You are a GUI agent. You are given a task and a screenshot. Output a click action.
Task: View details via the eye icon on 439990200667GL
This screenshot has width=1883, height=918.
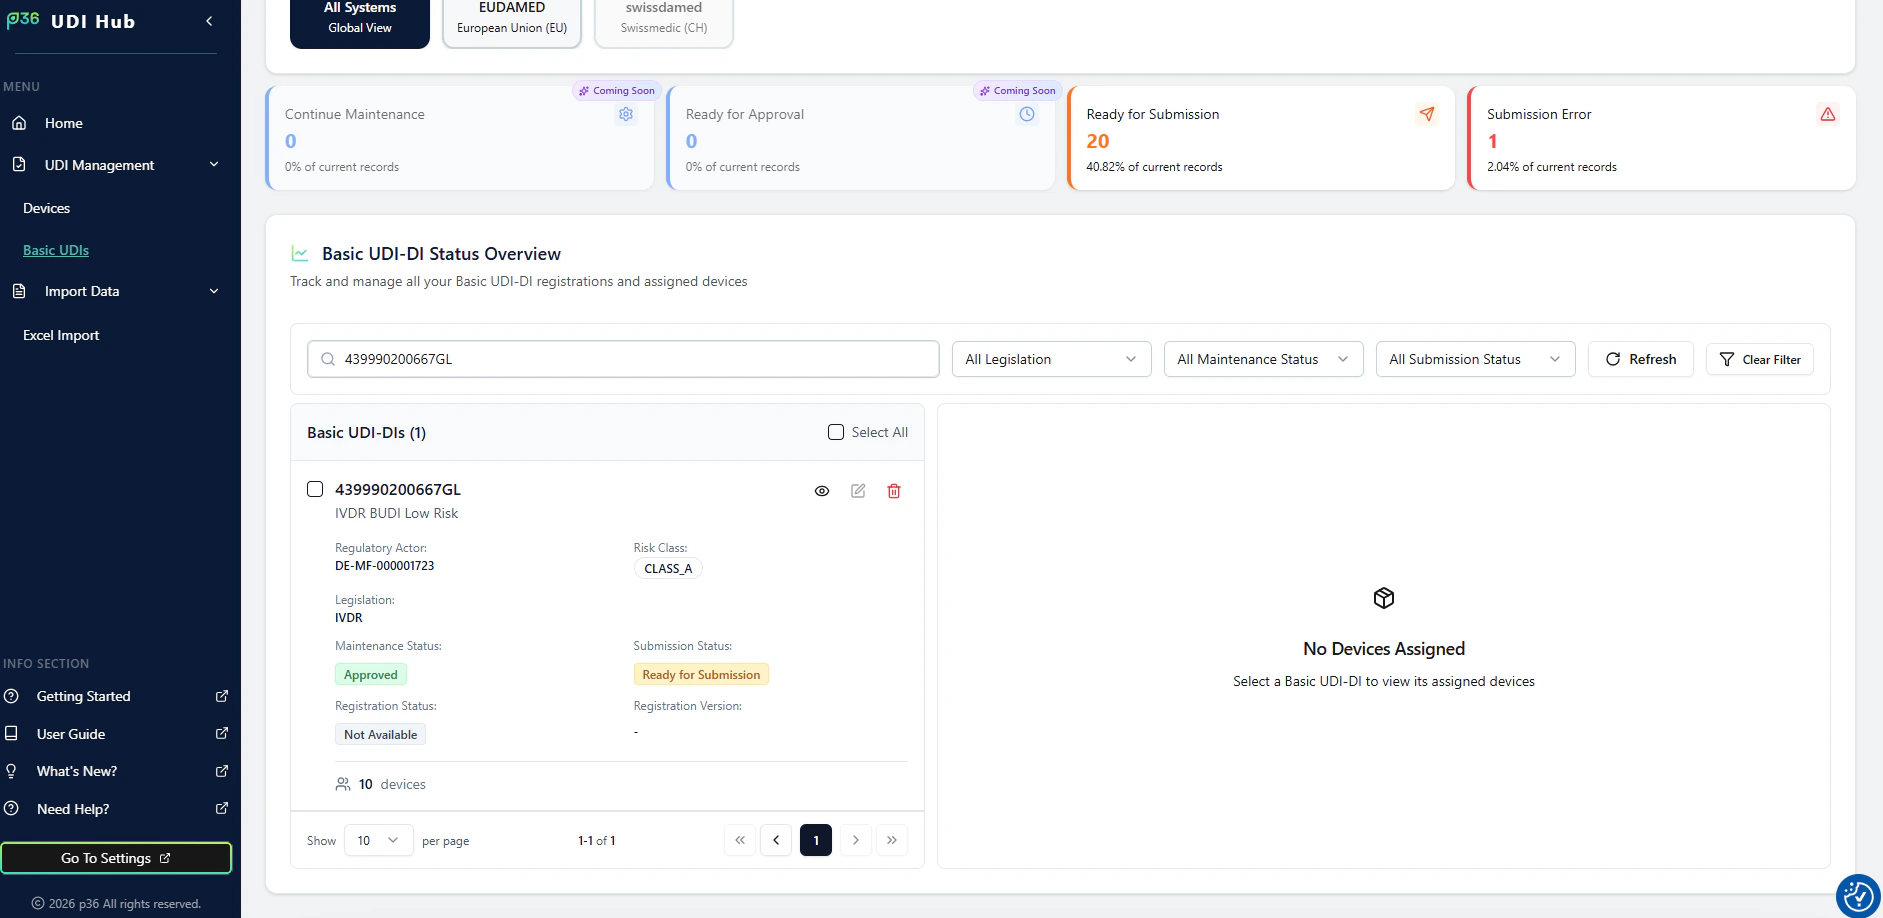pos(822,491)
